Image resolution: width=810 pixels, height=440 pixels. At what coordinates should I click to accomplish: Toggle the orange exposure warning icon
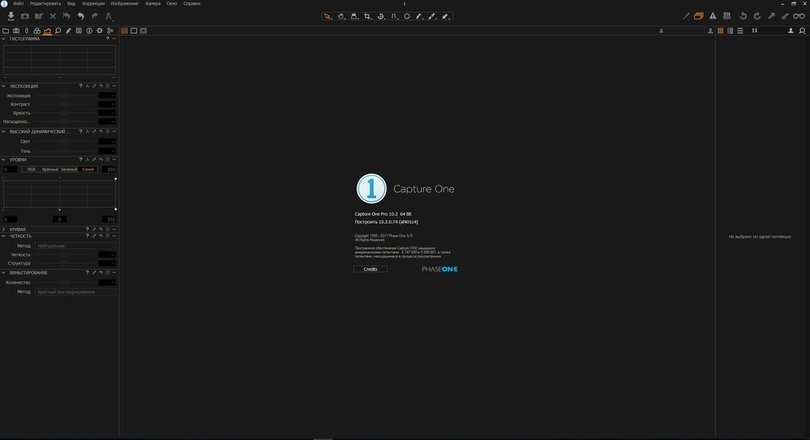click(x=698, y=16)
